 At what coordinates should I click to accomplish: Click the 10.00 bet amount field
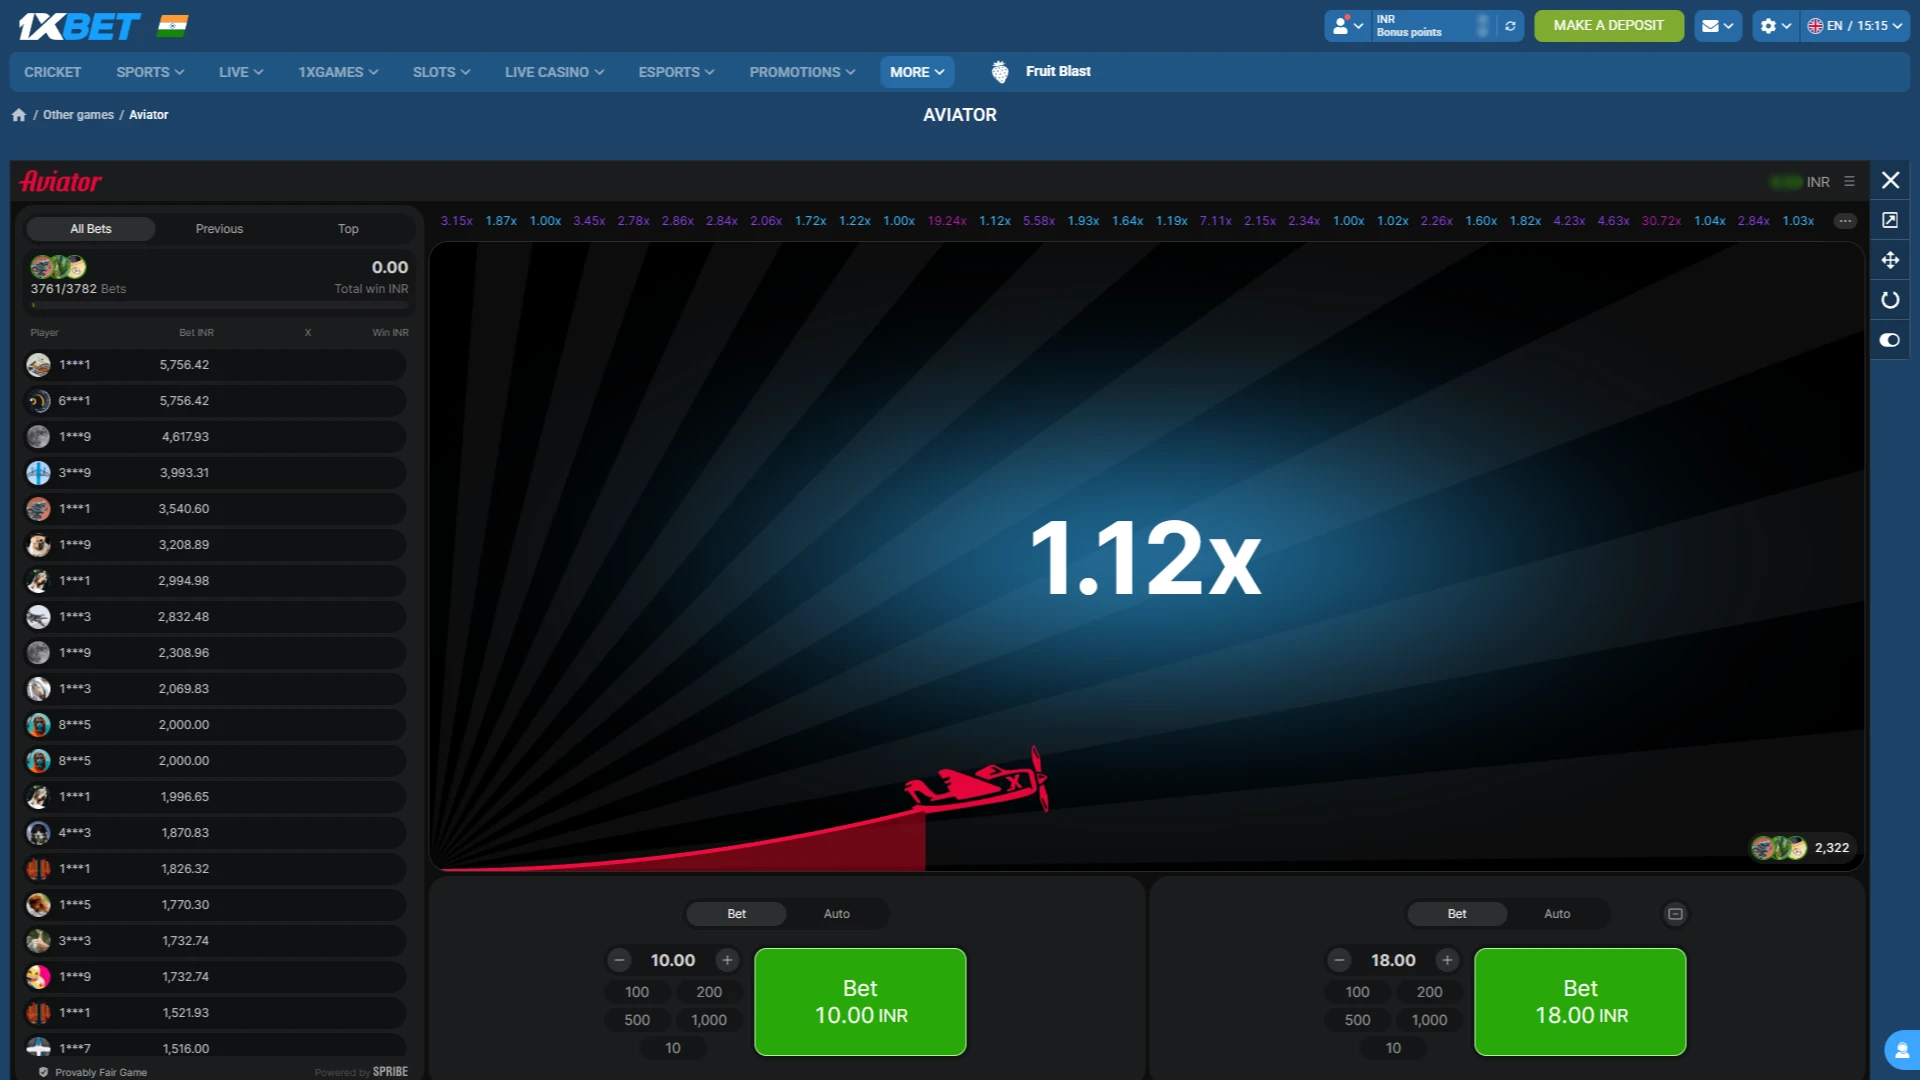tap(673, 960)
